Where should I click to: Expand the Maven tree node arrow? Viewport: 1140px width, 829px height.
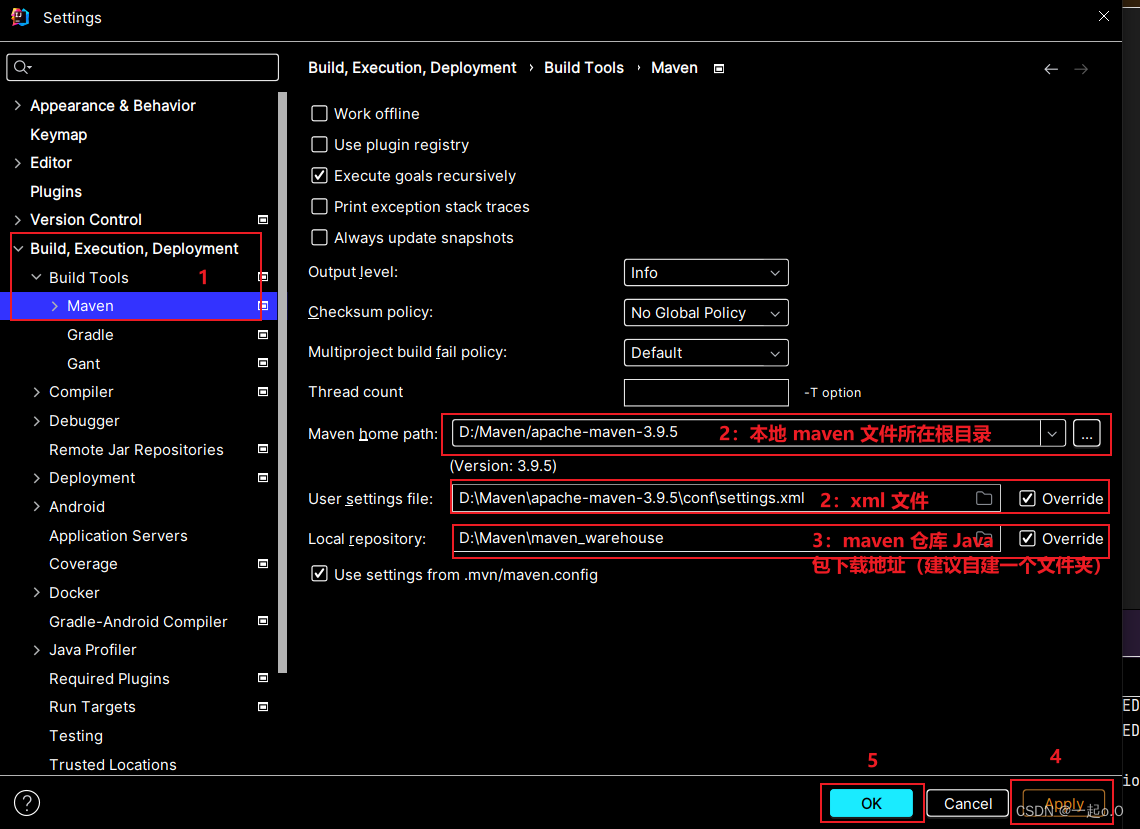pyautogui.click(x=55, y=306)
